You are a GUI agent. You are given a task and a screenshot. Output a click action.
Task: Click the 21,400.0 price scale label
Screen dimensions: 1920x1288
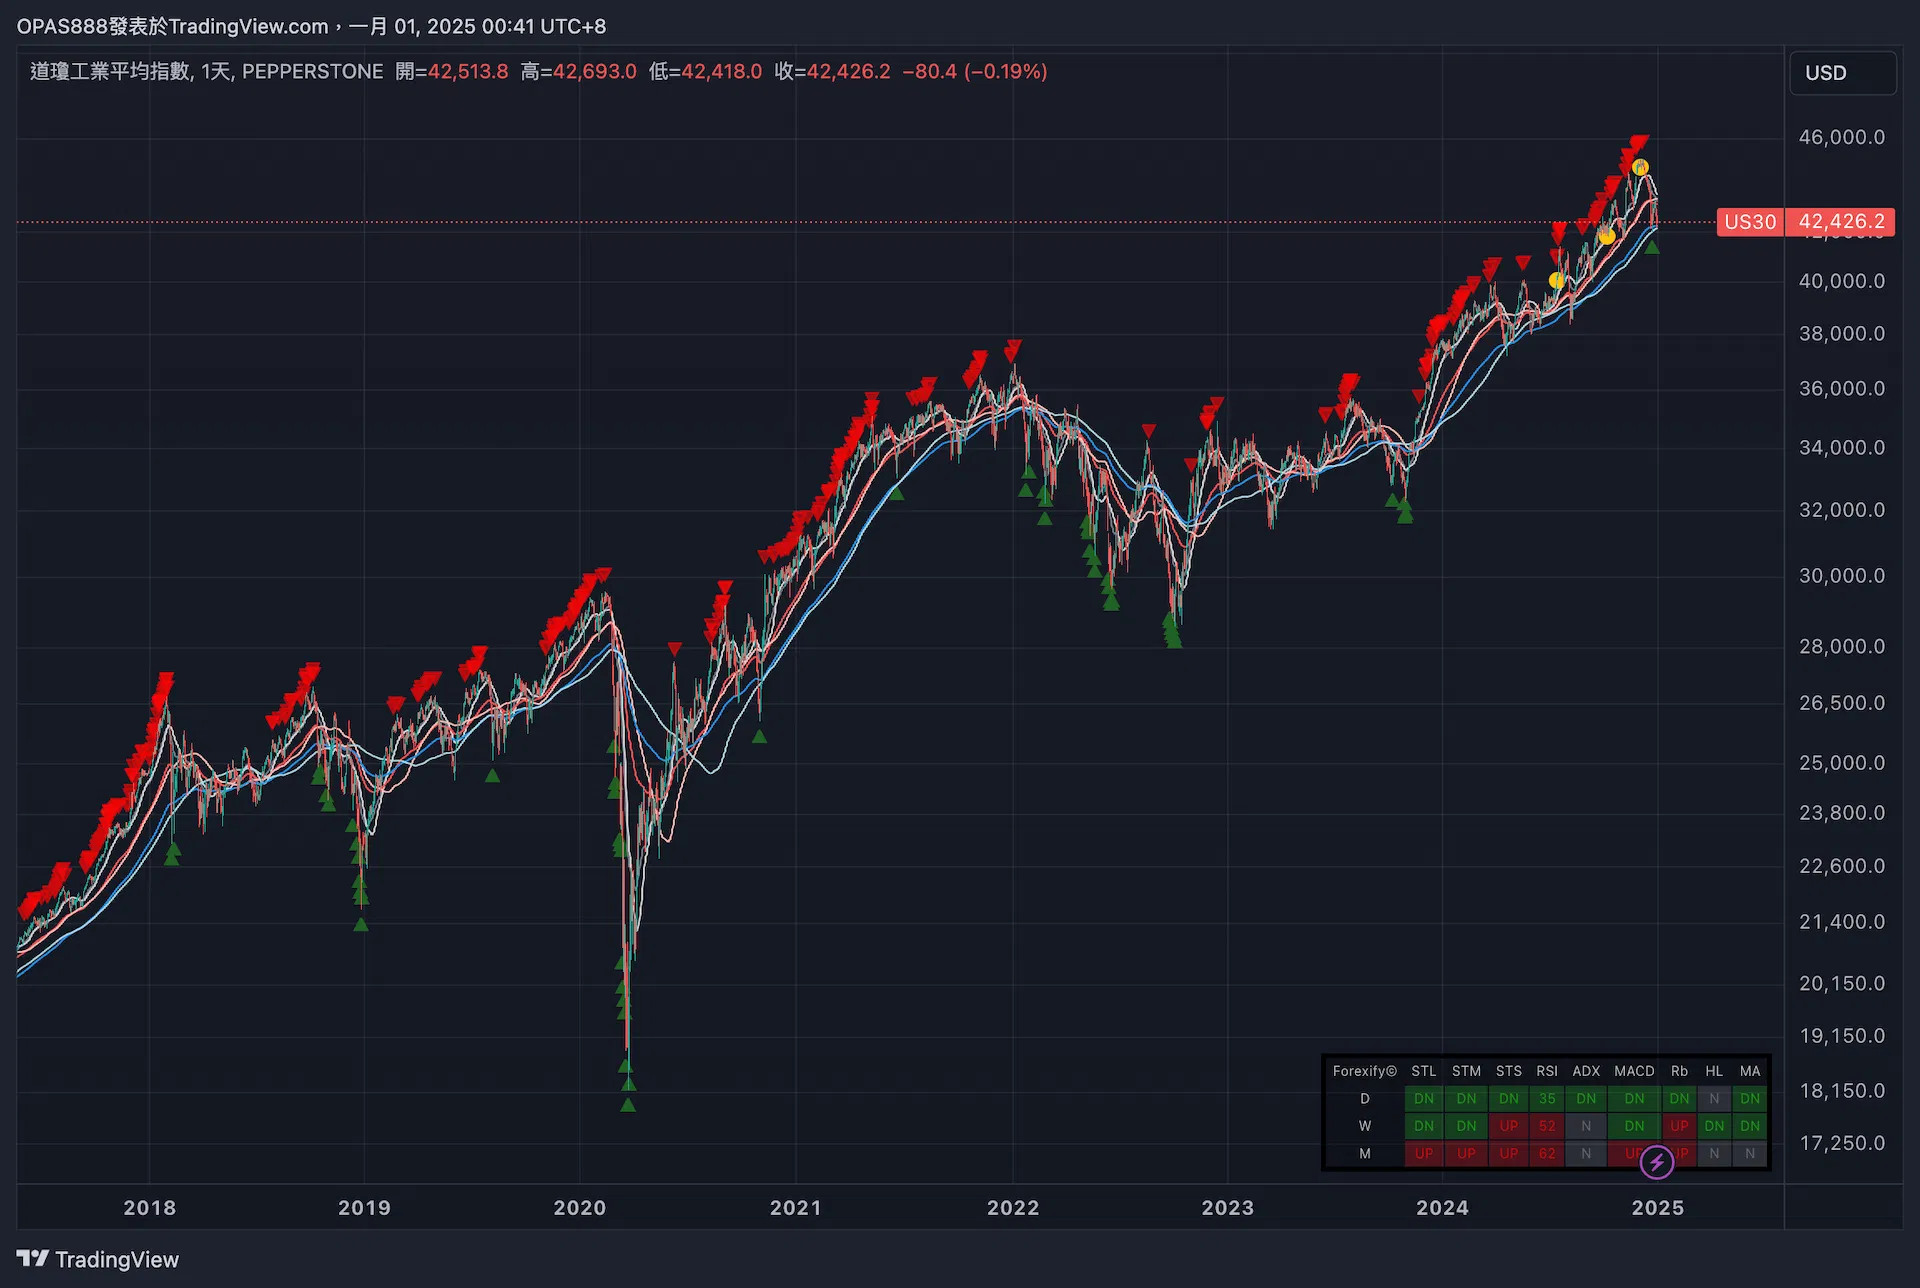[x=1842, y=922]
